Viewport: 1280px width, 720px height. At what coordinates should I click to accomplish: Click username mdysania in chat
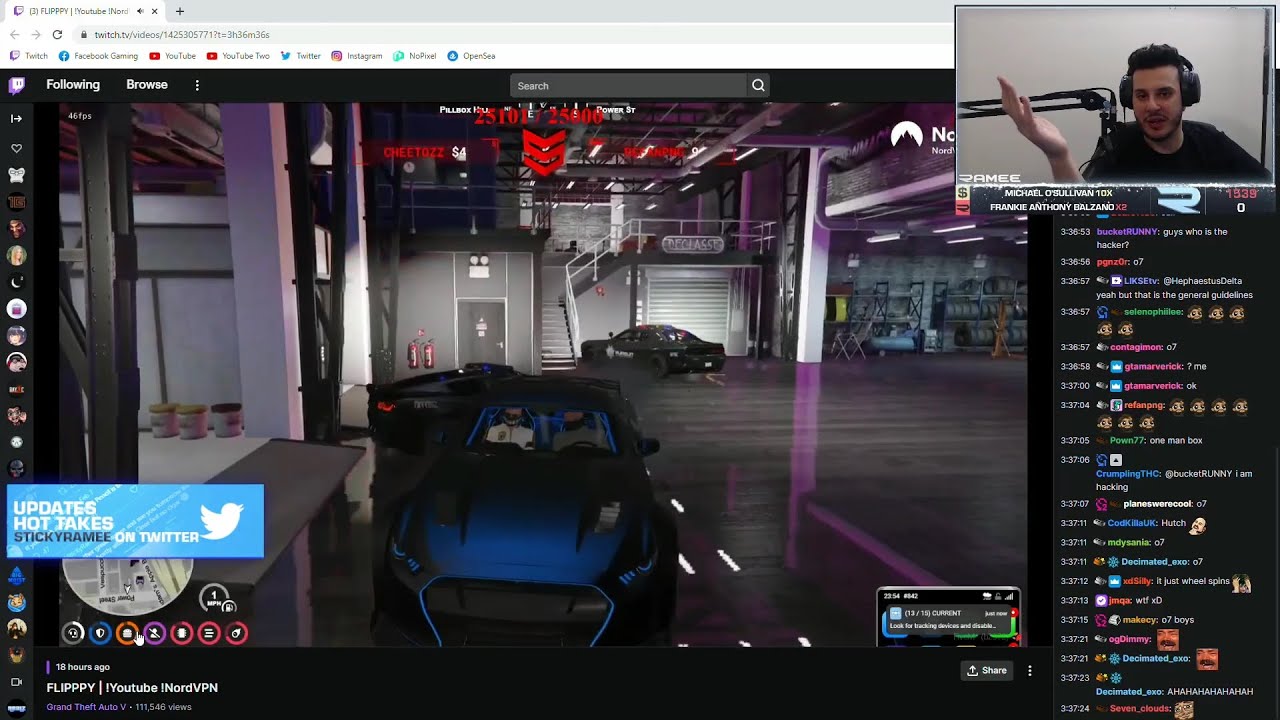(1129, 543)
